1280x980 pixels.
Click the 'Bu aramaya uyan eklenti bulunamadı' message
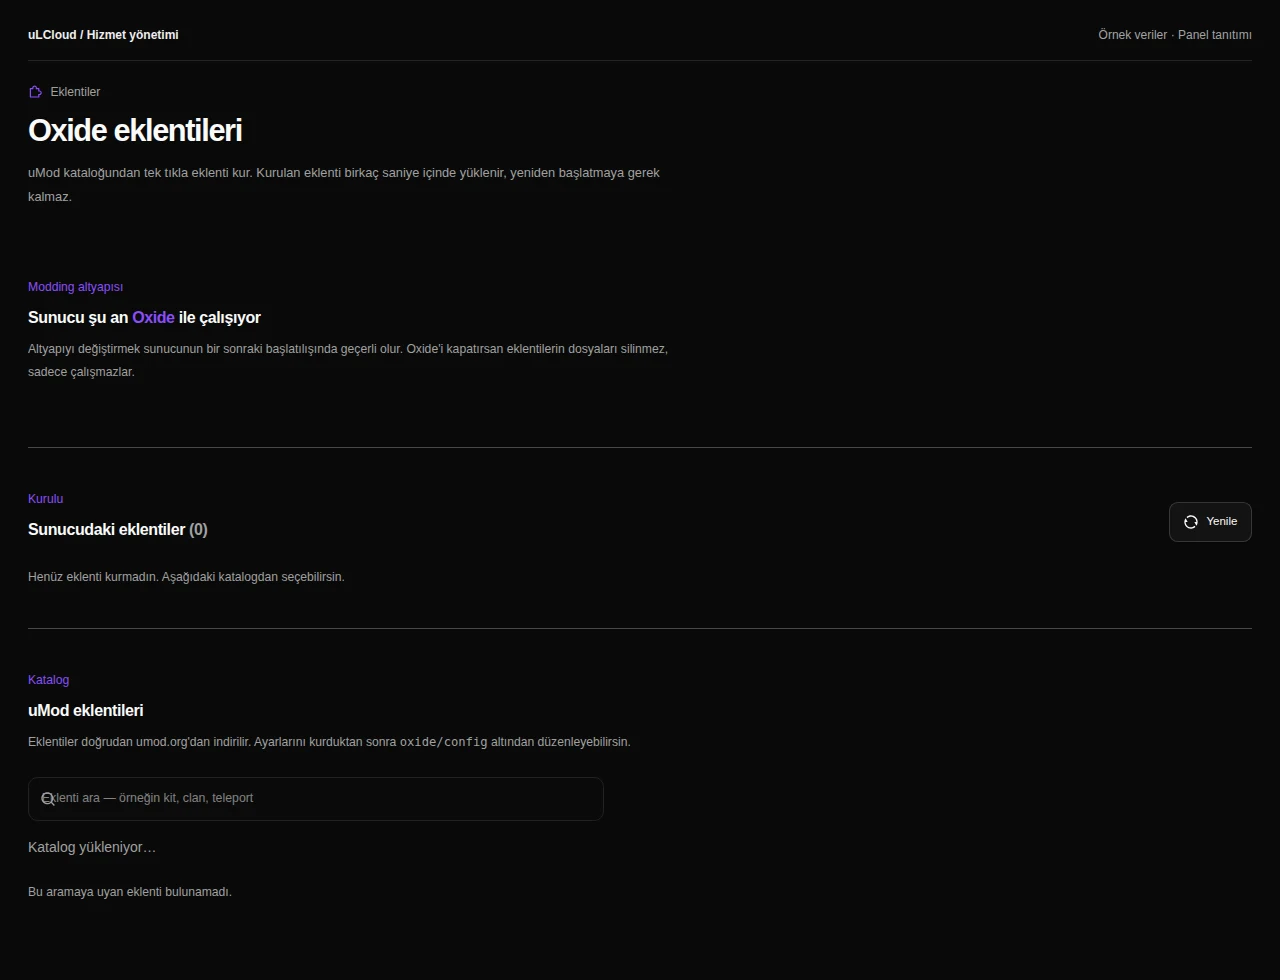pos(130,892)
